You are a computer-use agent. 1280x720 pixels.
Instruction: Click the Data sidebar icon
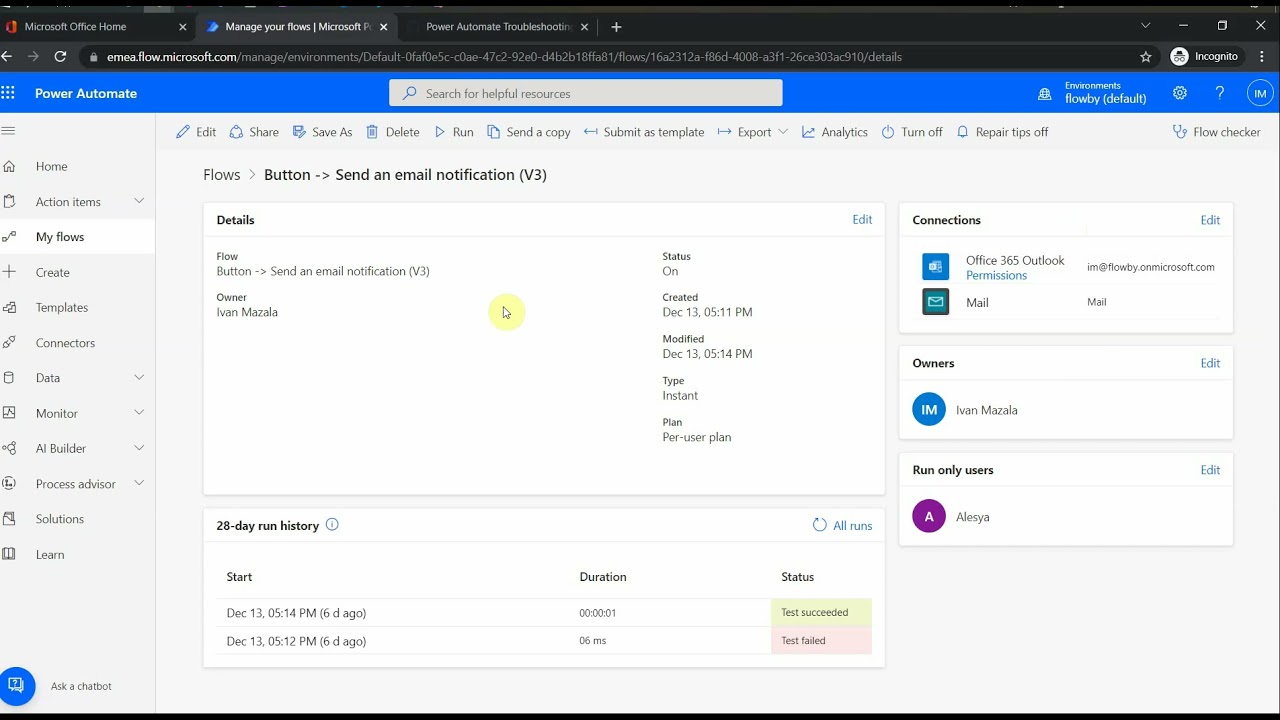tap(9, 378)
